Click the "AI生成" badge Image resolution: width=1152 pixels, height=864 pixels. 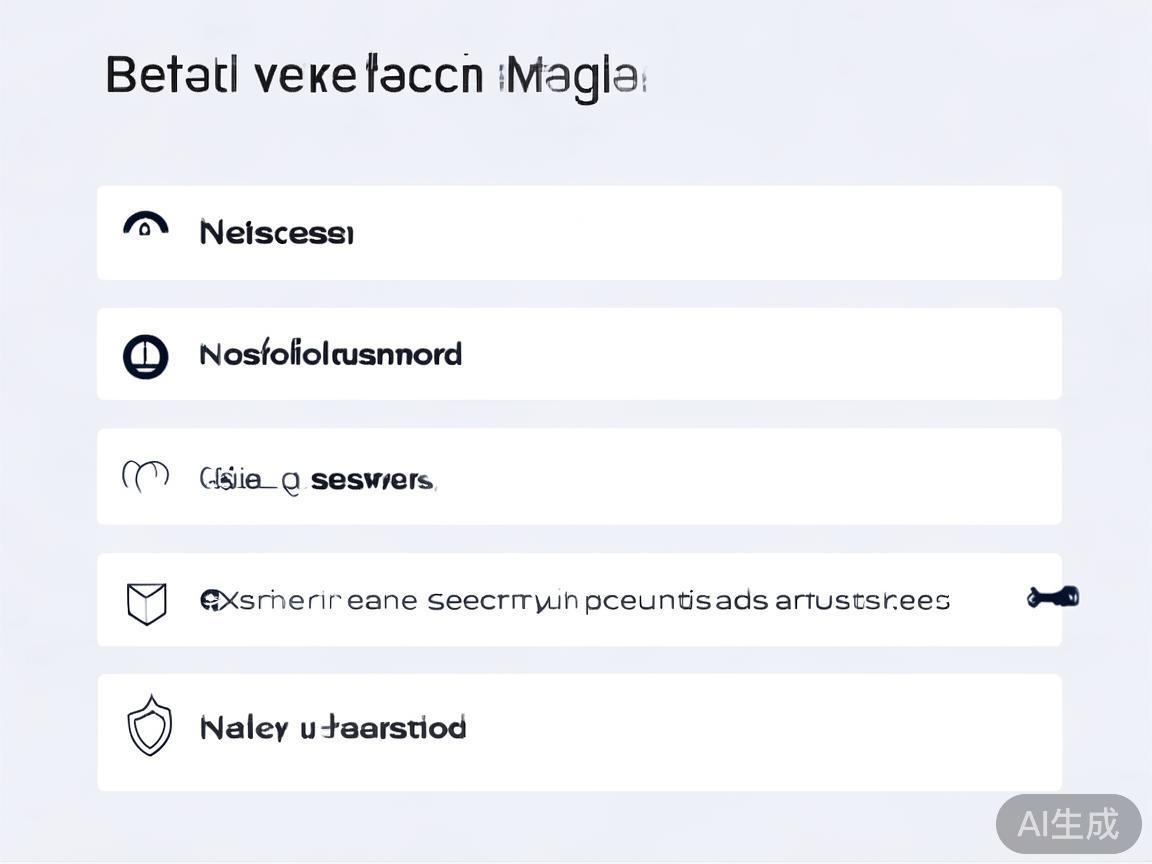point(1068,824)
